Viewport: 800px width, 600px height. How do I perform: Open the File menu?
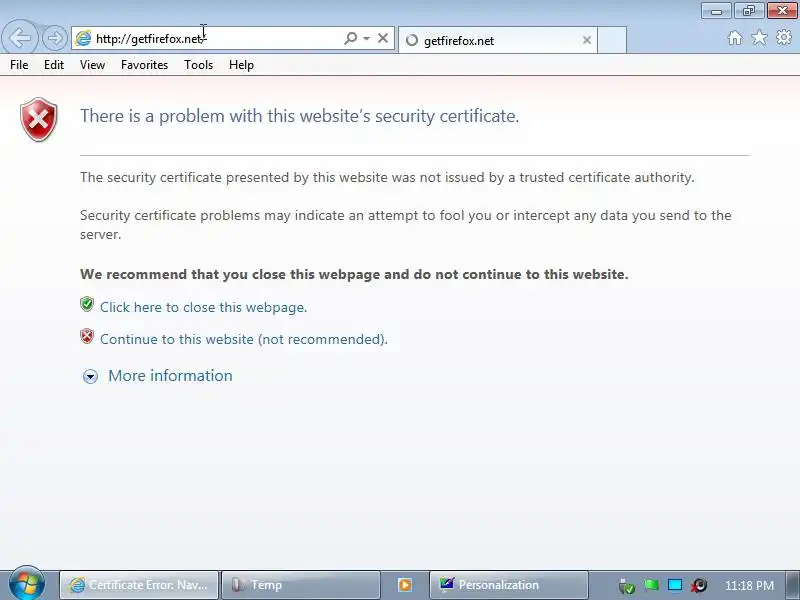[19, 65]
